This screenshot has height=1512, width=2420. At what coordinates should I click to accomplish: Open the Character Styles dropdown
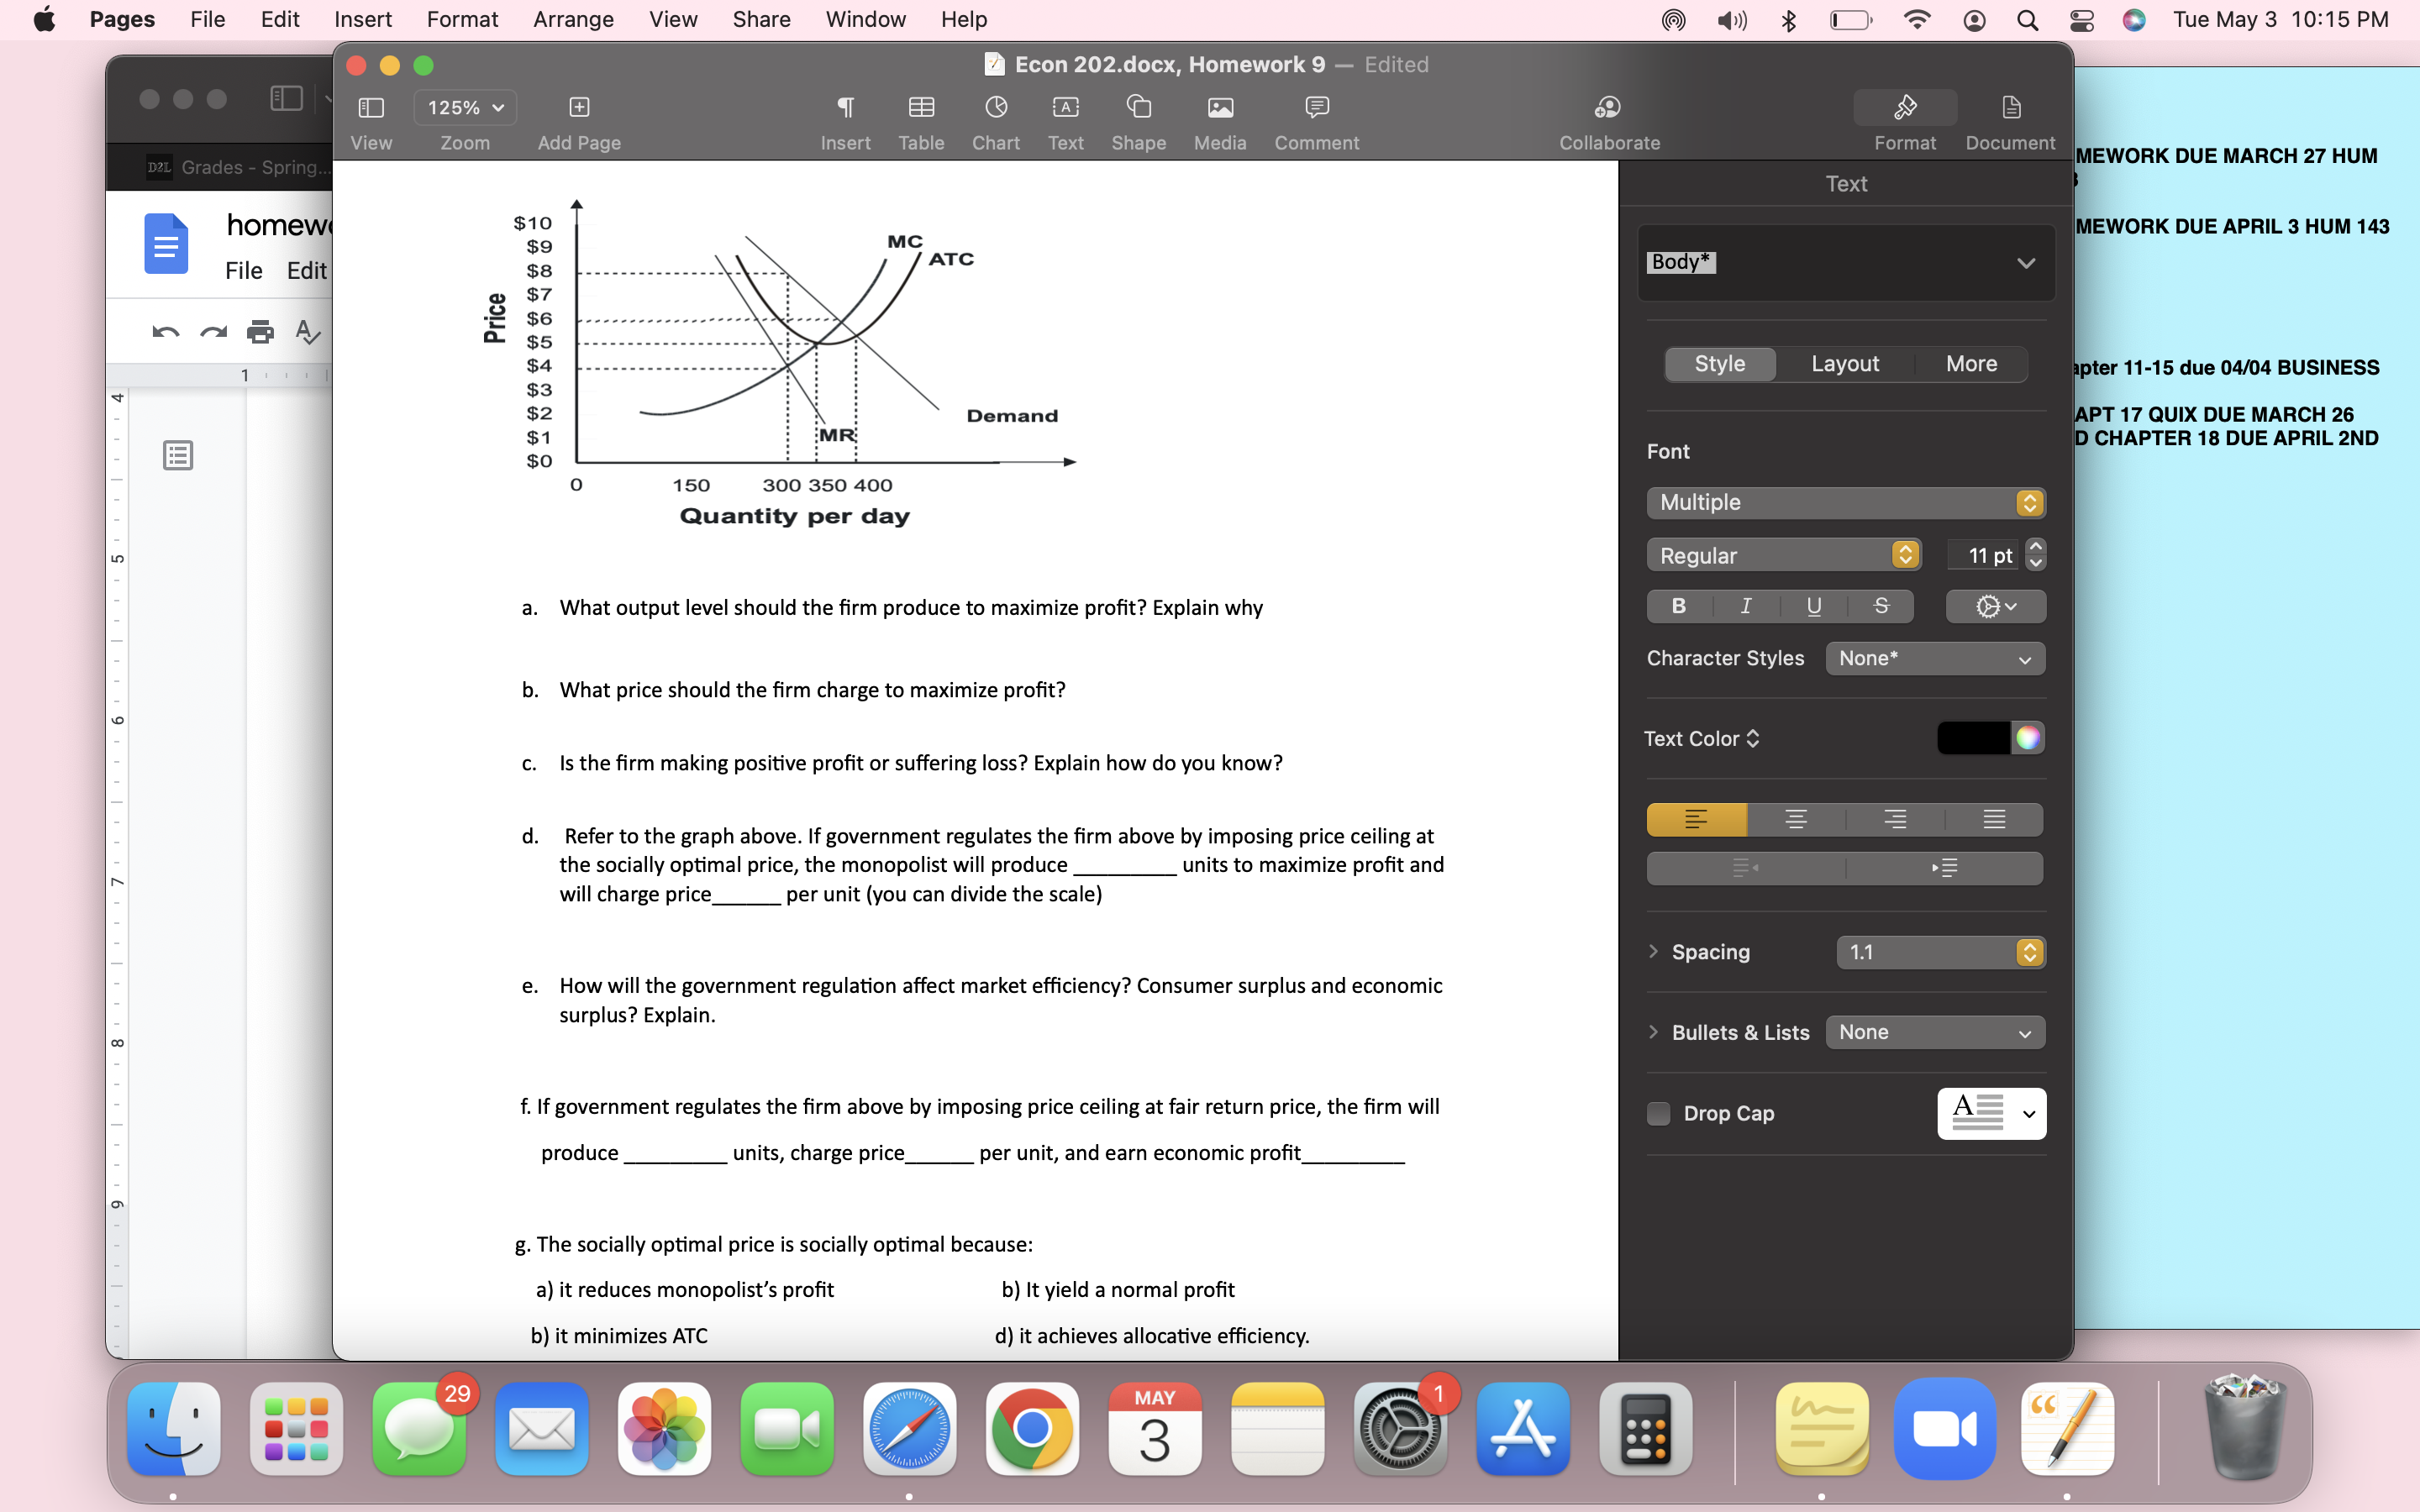pos(1934,658)
